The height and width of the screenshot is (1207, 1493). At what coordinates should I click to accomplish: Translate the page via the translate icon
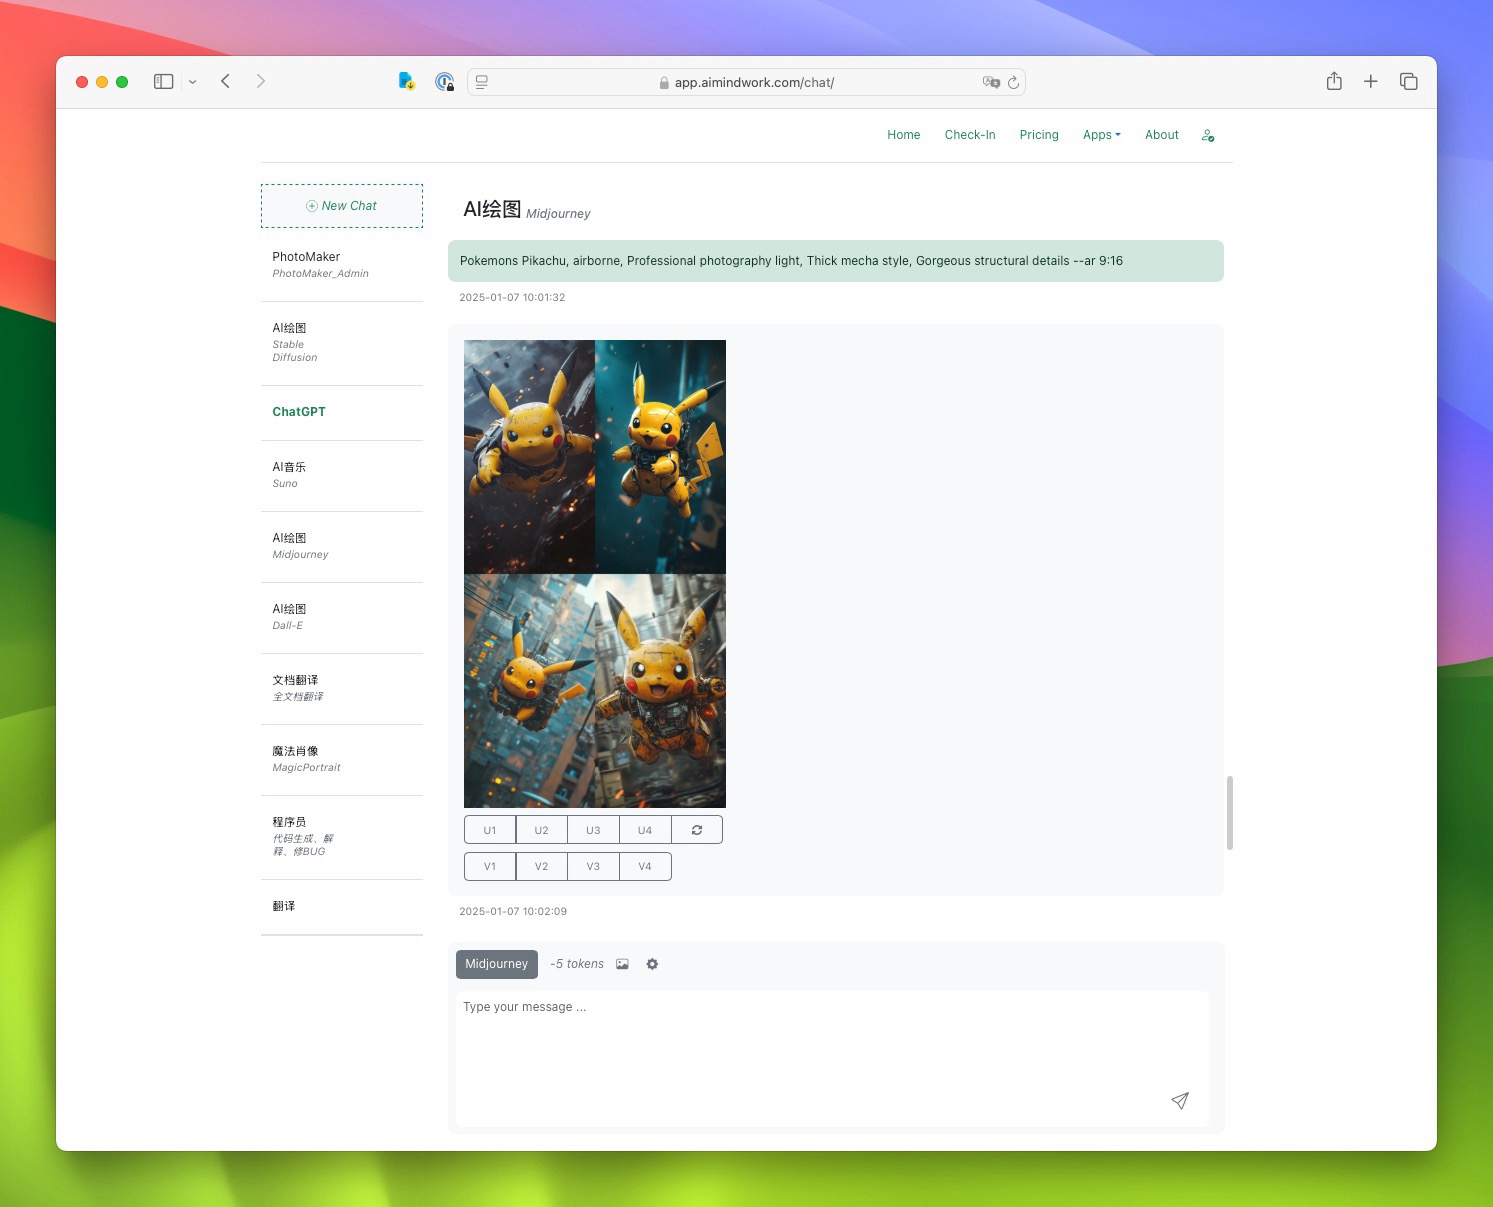click(991, 82)
